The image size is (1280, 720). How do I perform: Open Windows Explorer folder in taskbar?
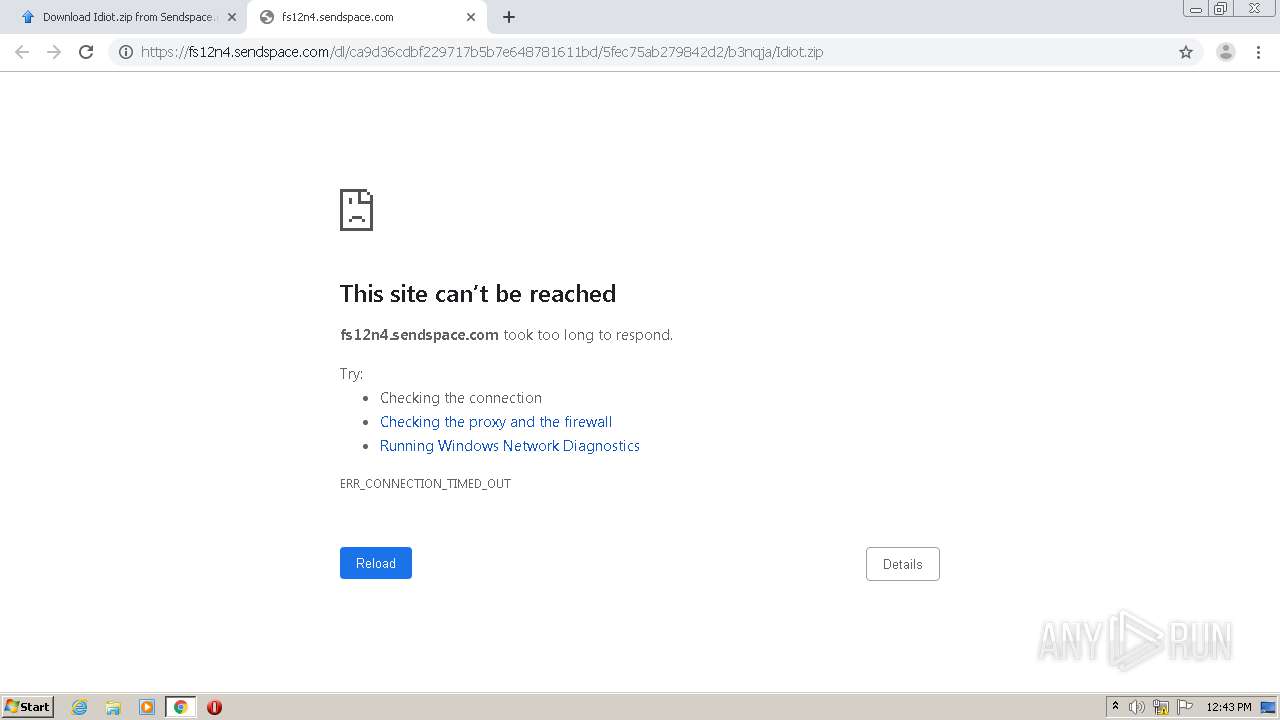113,707
